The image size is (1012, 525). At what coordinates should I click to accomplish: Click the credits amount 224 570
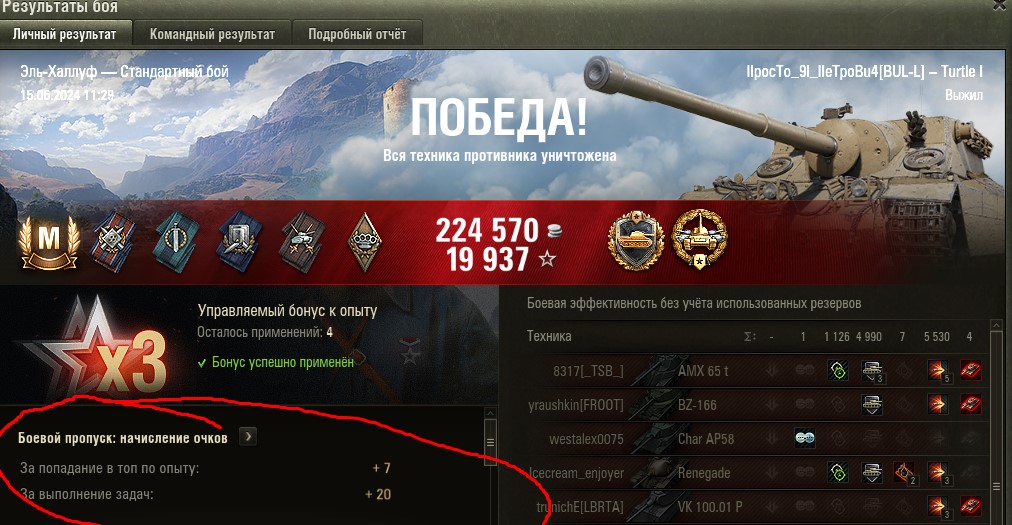(x=487, y=230)
